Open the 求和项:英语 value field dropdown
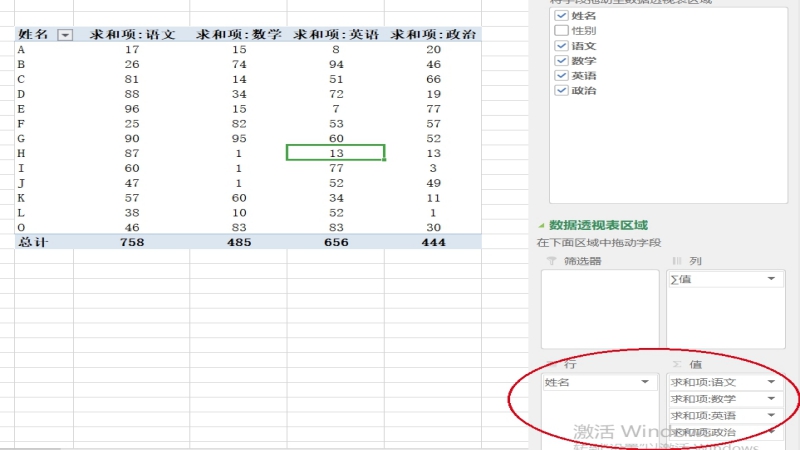The image size is (800, 450). pos(771,415)
